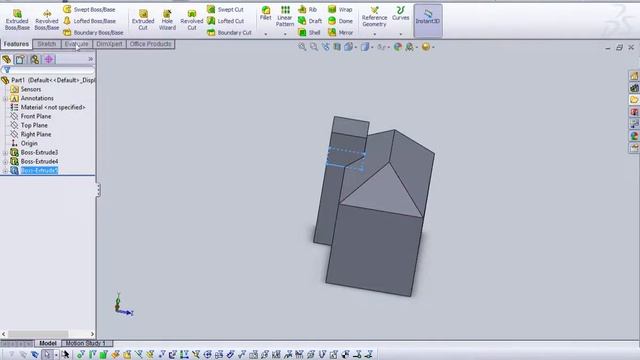Select Material <not specified> item
The height and width of the screenshot is (360, 640).
(48, 107)
